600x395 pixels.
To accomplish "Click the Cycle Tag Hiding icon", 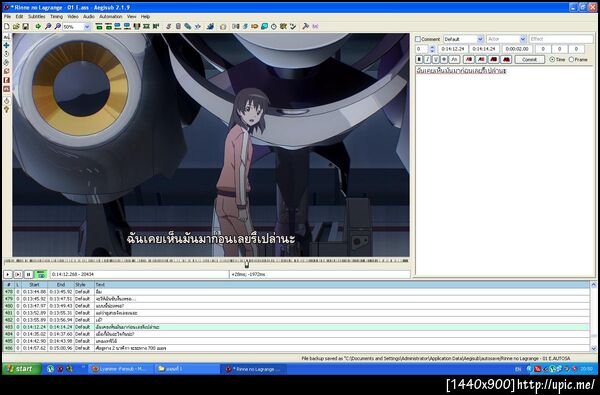I will pos(315,26).
